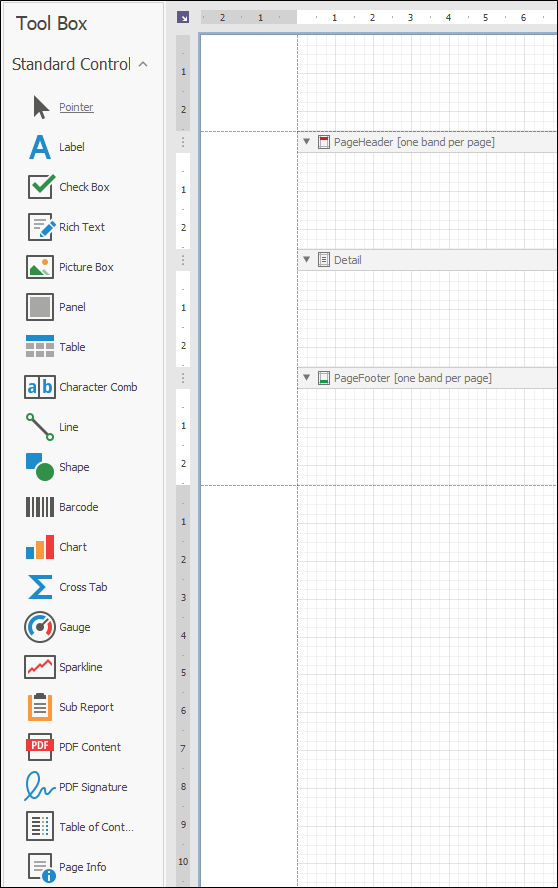Choose the Cross Tab sigma icon
Viewport: 558px width, 888px height.
[40, 587]
